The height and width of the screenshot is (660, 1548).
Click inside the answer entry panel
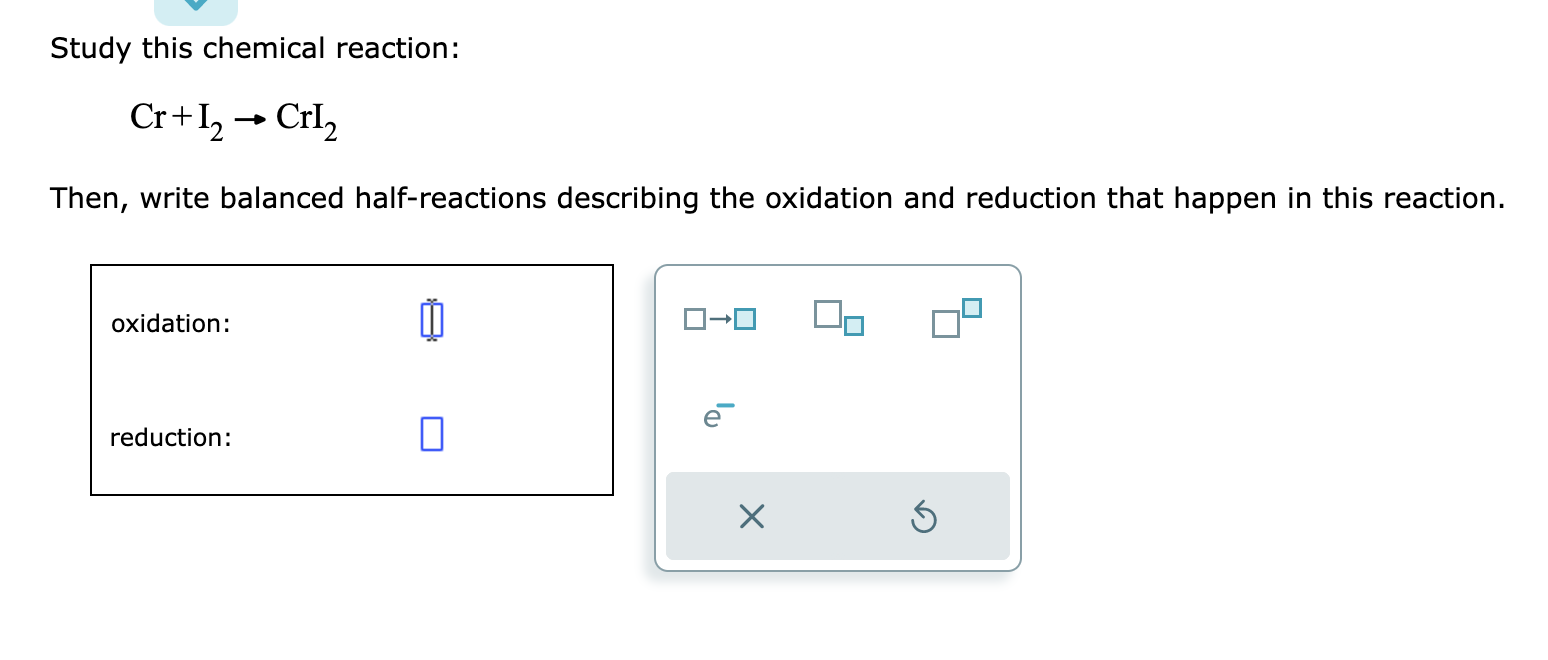pyautogui.click(x=352, y=380)
